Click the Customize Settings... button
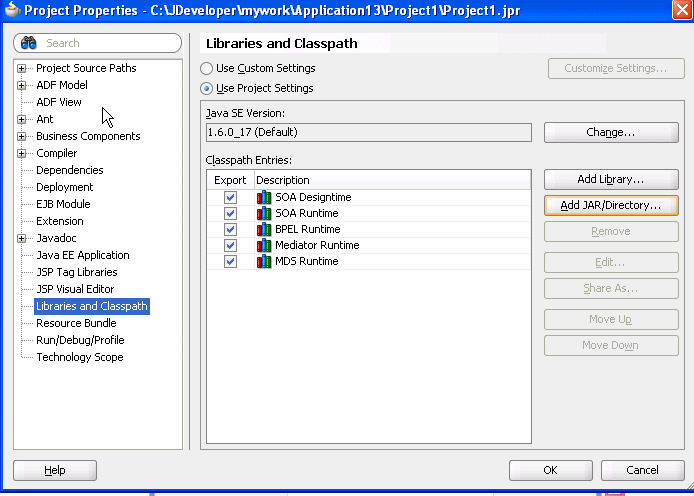 tap(616, 69)
